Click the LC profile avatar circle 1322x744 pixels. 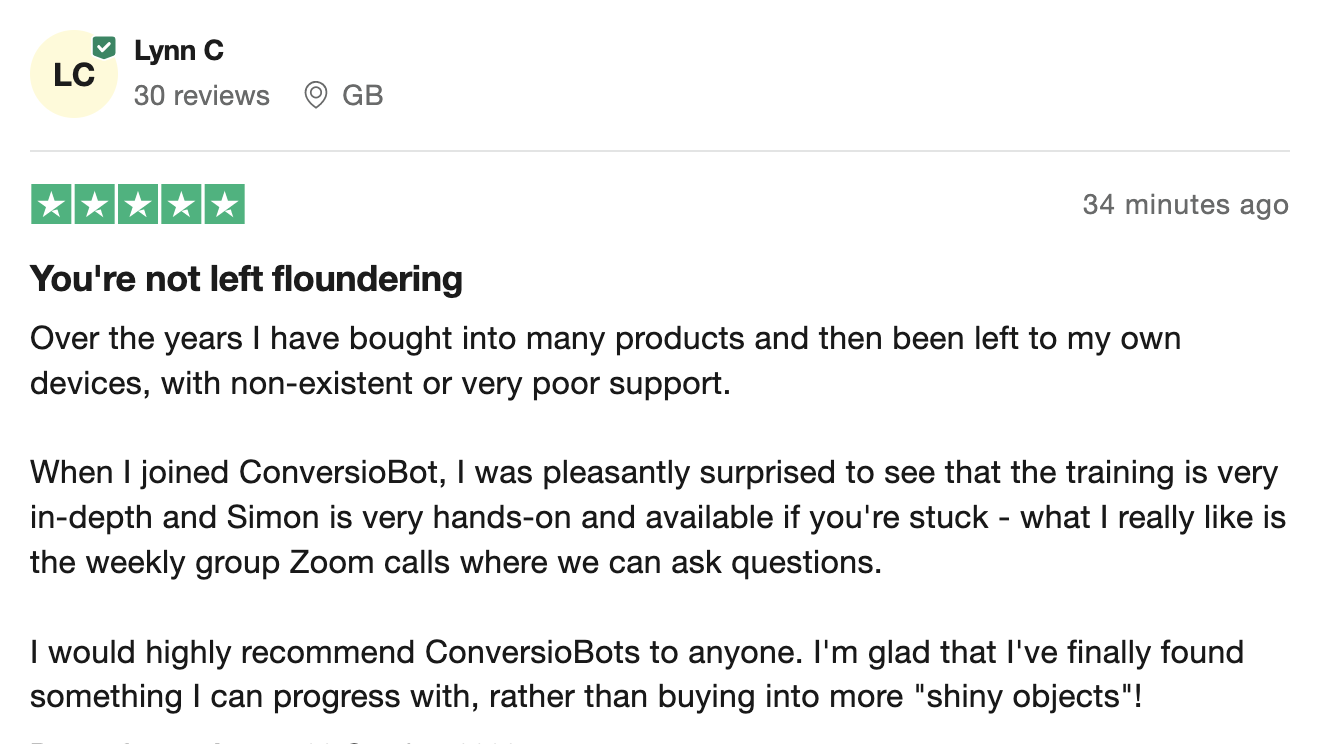(73, 75)
